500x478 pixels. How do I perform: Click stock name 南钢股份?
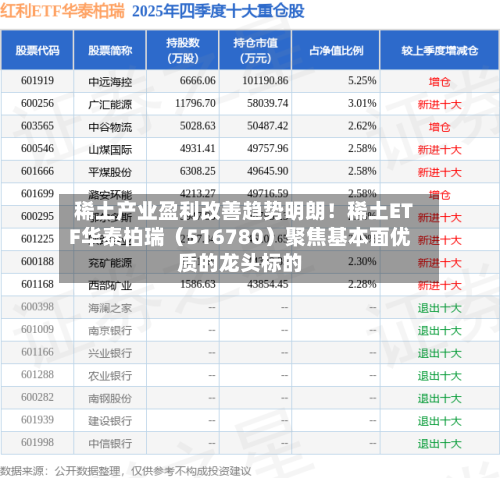coord(110,399)
